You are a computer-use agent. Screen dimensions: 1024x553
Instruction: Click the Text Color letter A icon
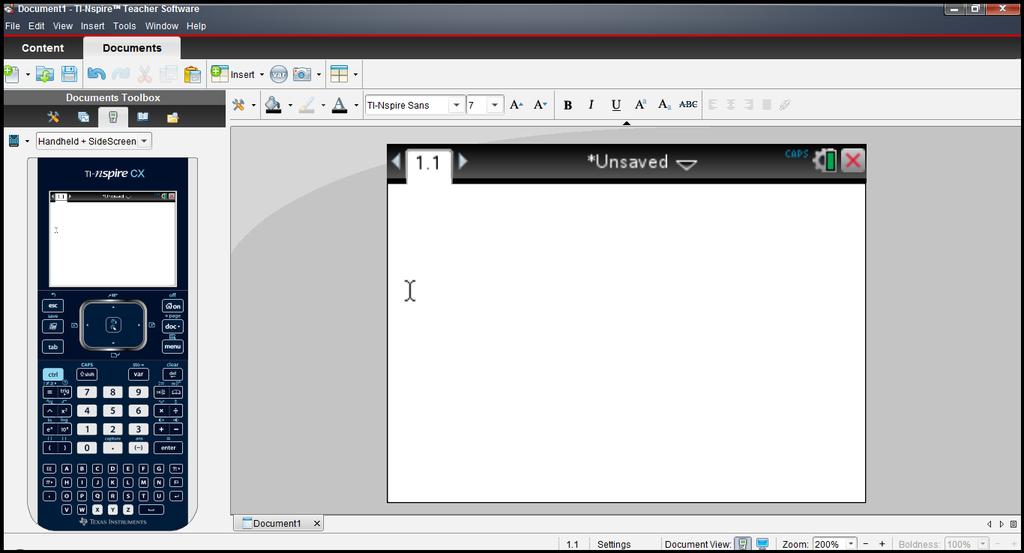pyautogui.click(x=339, y=104)
